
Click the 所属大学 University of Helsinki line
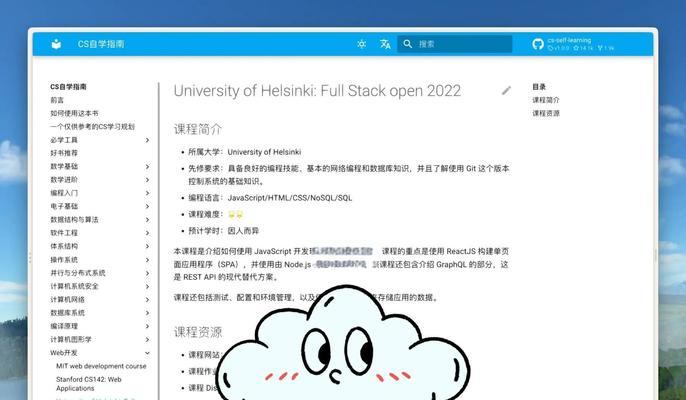[245, 152]
